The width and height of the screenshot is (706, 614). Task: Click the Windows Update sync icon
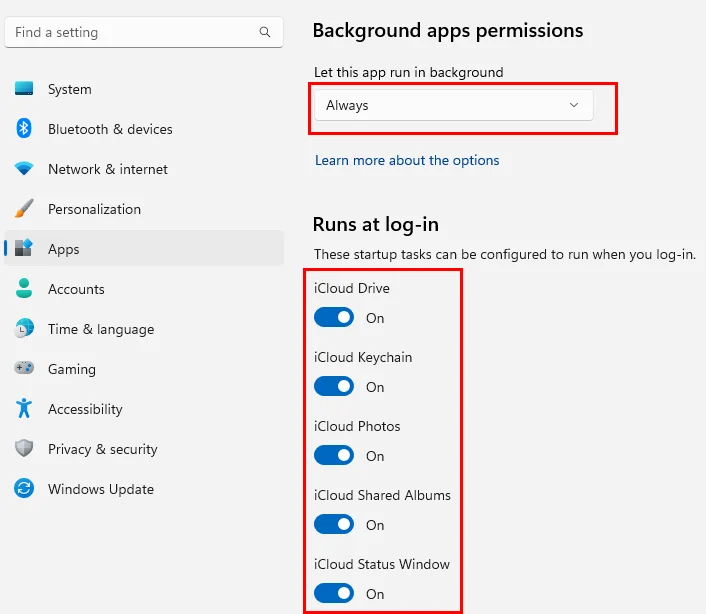click(24, 488)
